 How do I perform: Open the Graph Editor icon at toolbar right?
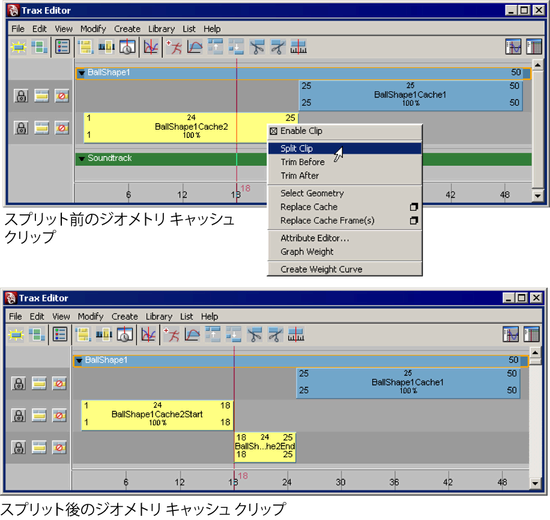[x=513, y=47]
